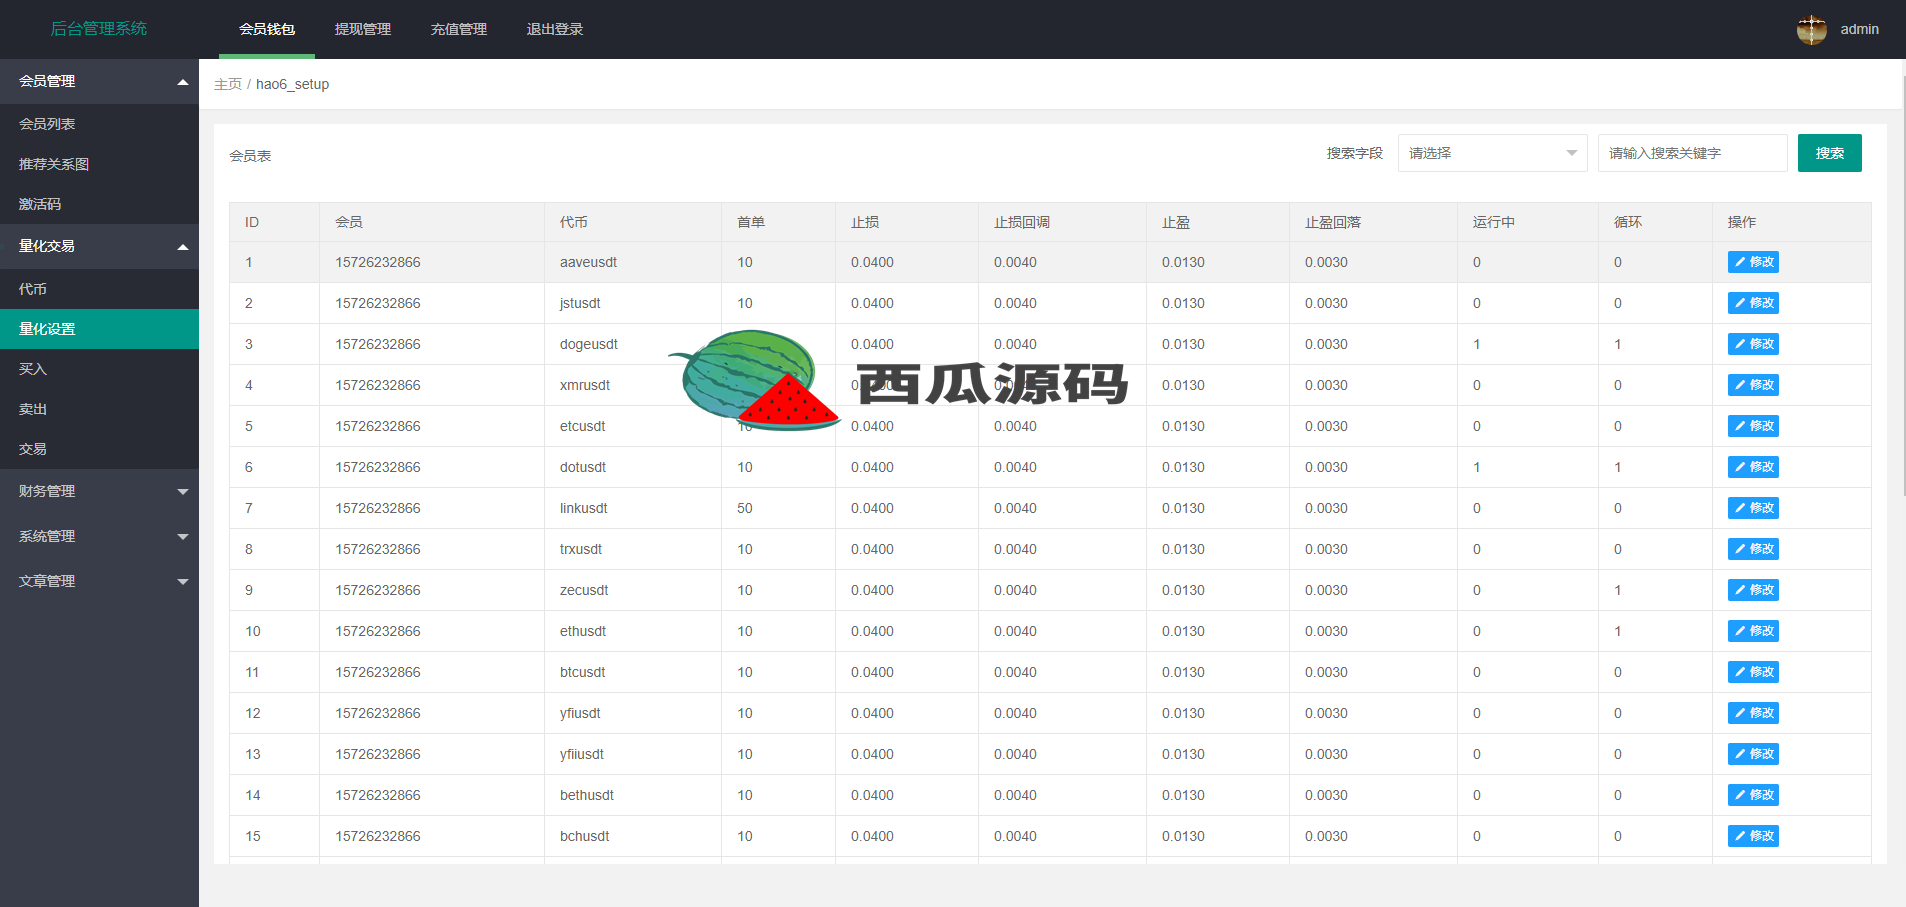Edit the btcusdt row settings
Image resolution: width=1906 pixels, height=907 pixels.
[x=1753, y=672]
